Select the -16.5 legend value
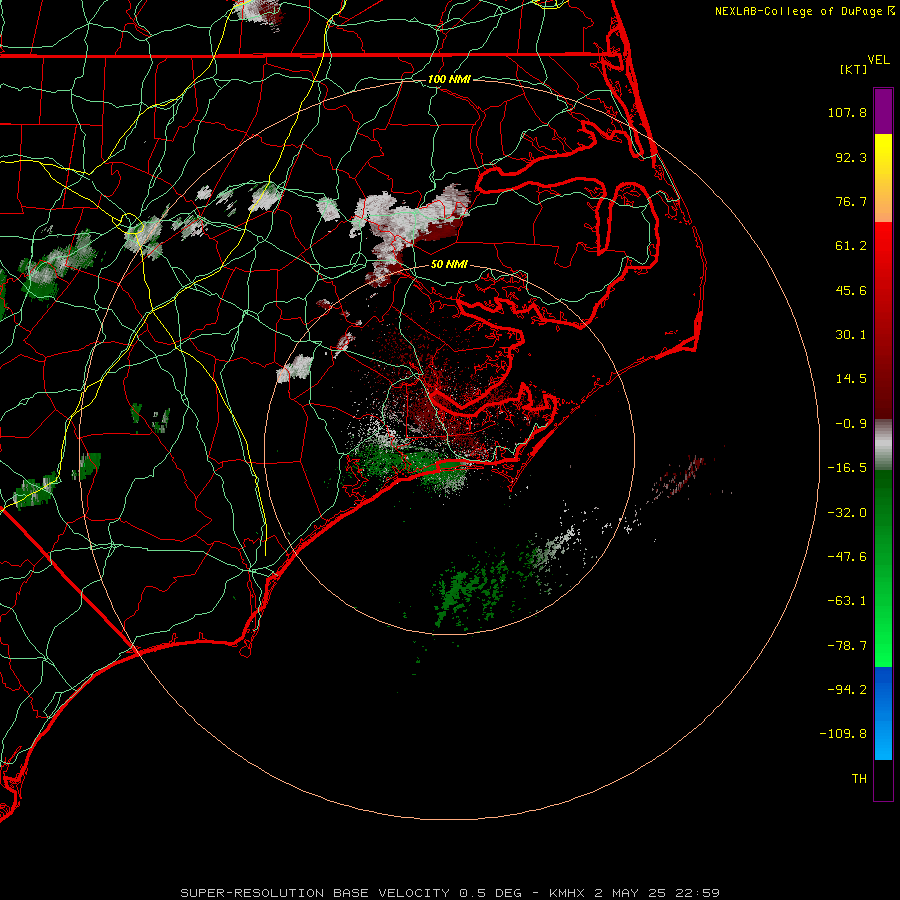The image size is (900, 900). click(x=847, y=468)
